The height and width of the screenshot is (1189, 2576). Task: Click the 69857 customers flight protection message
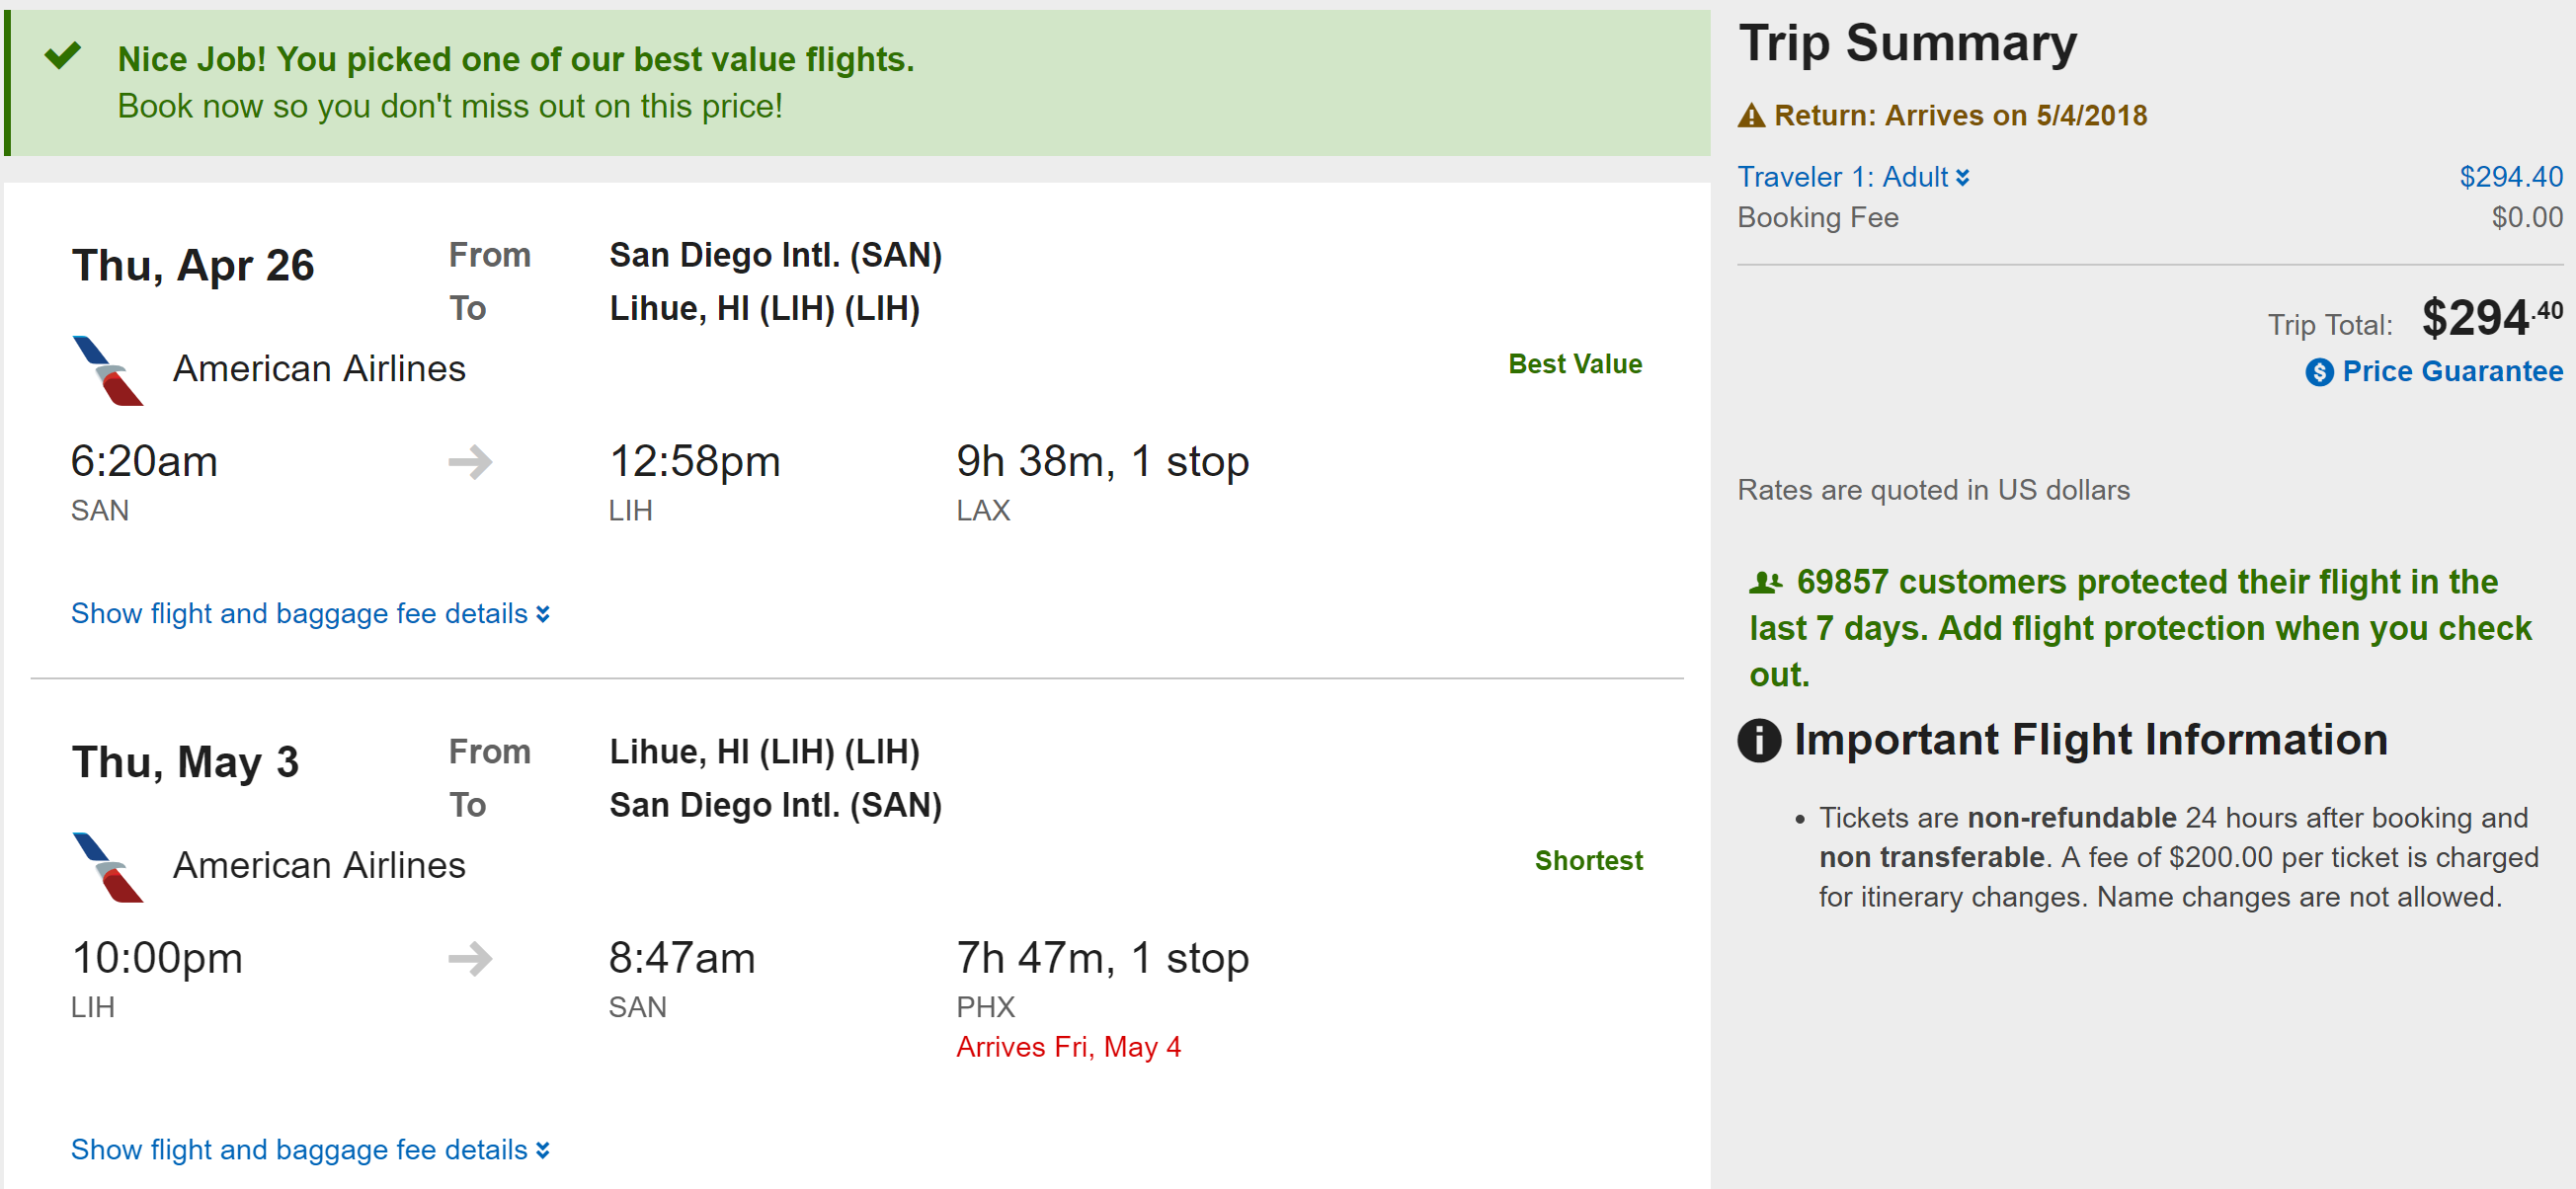[2139, 628]
